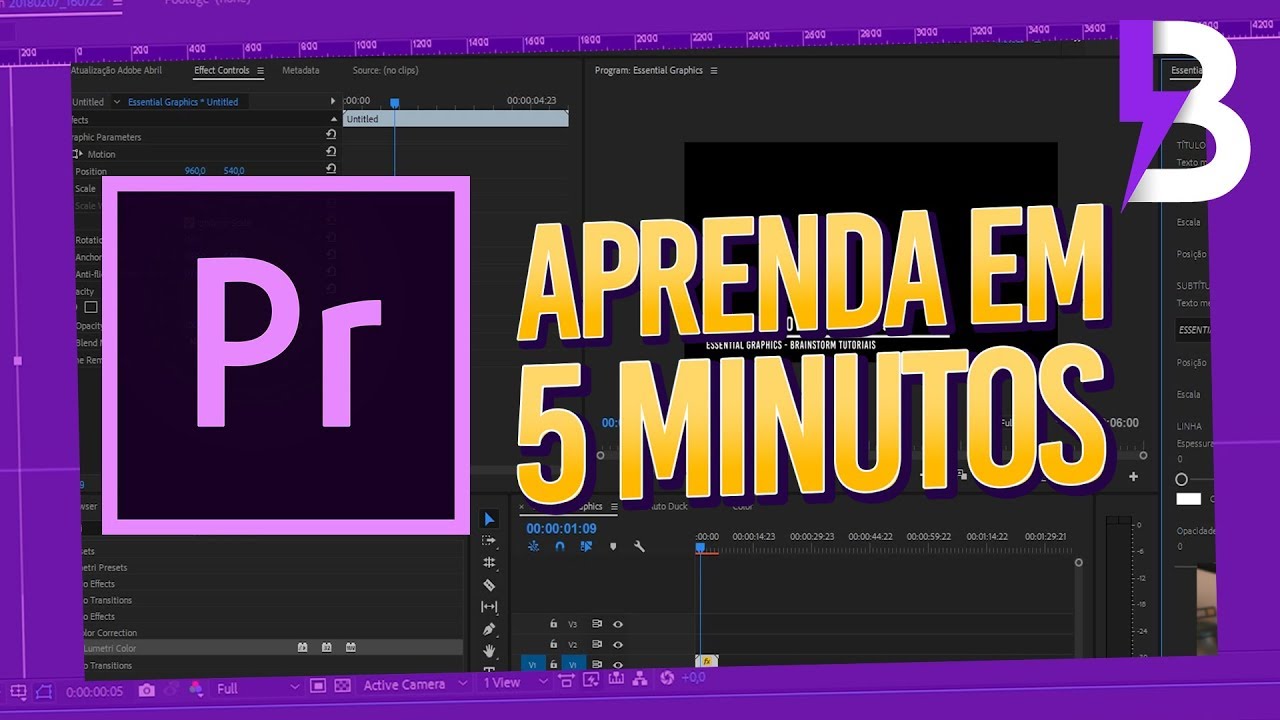This screenshot has height=720, width=1280.
Task: Switch to the Metadata tab
Action: coord(301,71)
